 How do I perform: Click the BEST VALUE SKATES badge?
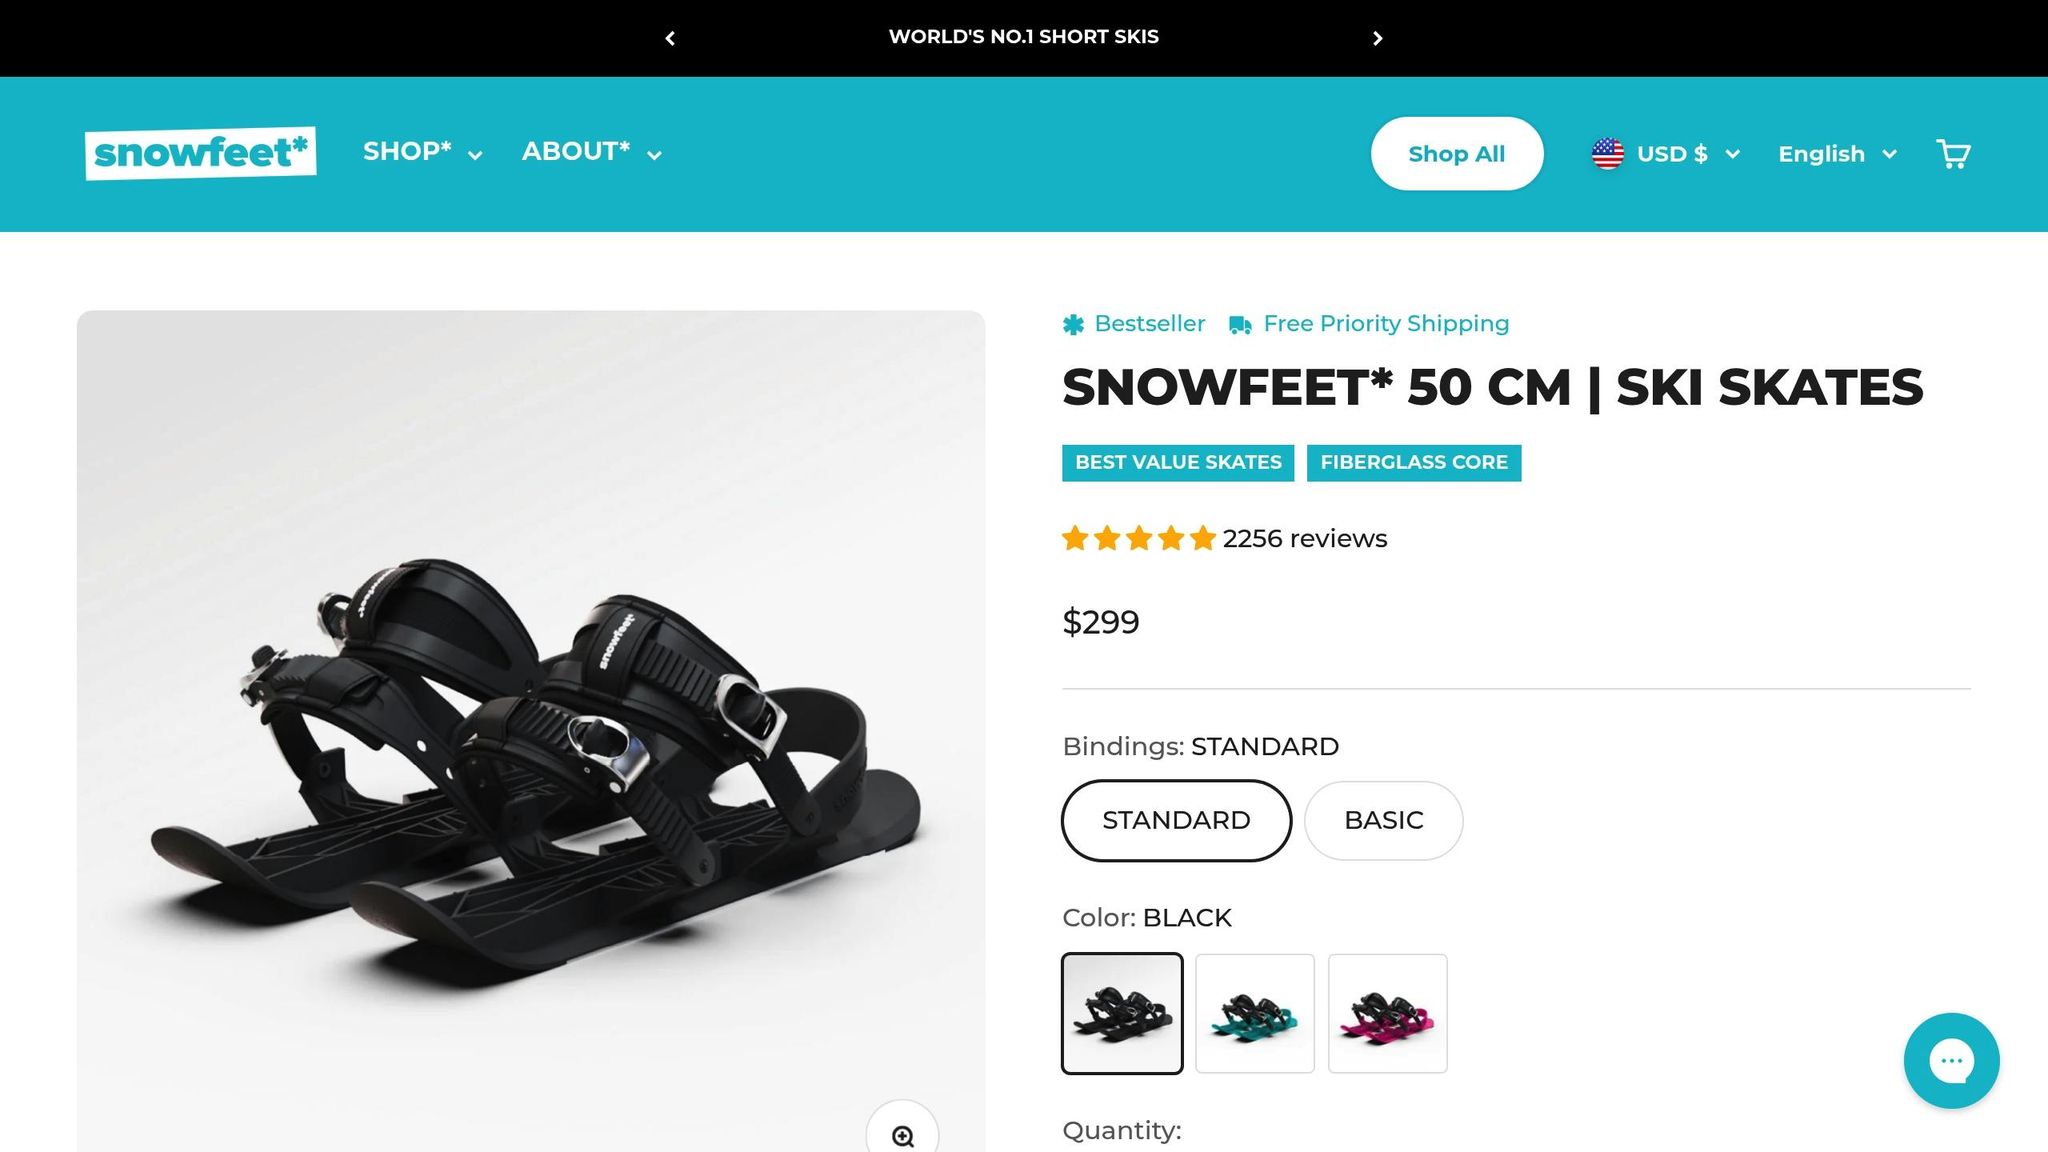(x=1177, y=462)
